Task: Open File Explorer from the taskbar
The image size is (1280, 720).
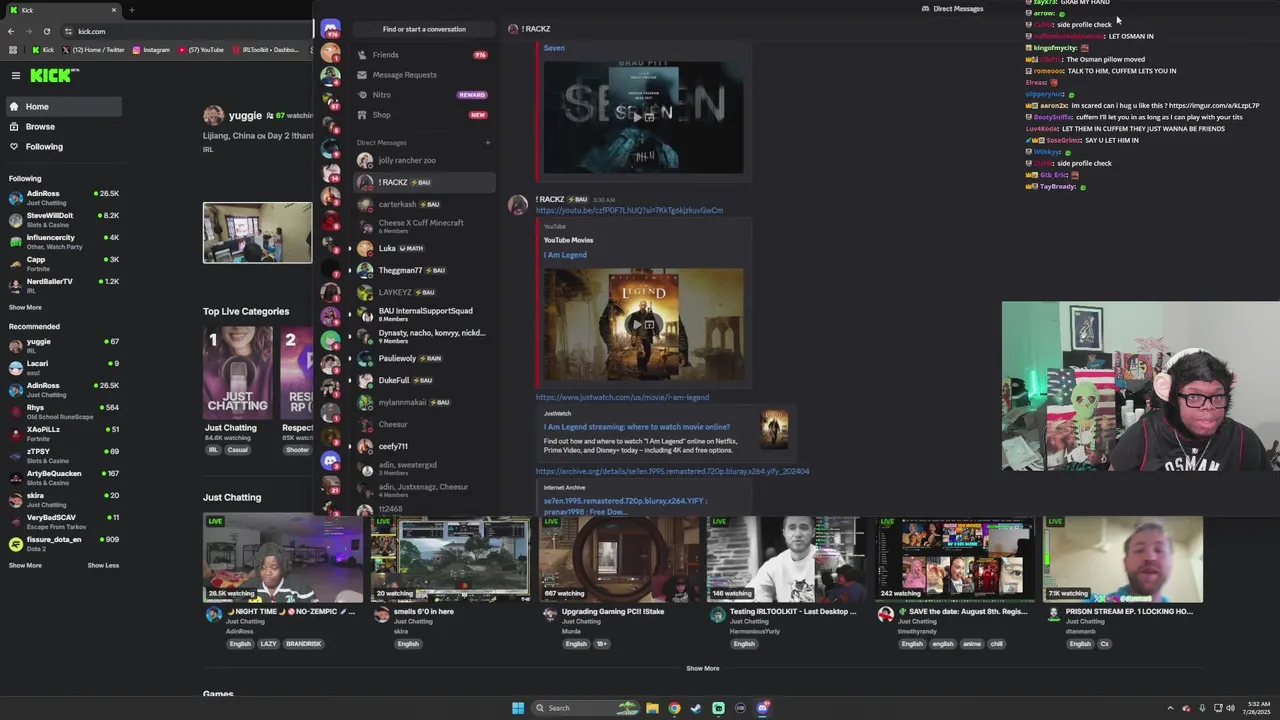Action: click(652, 708)
